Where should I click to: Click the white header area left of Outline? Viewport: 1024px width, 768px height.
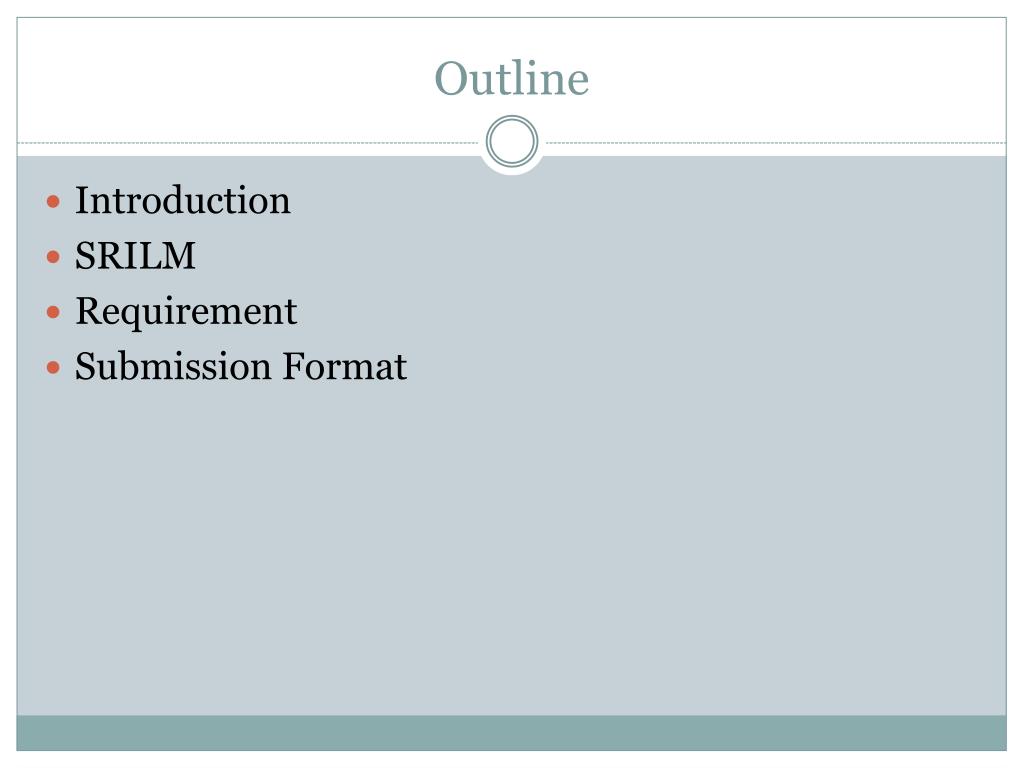[222, 78]
